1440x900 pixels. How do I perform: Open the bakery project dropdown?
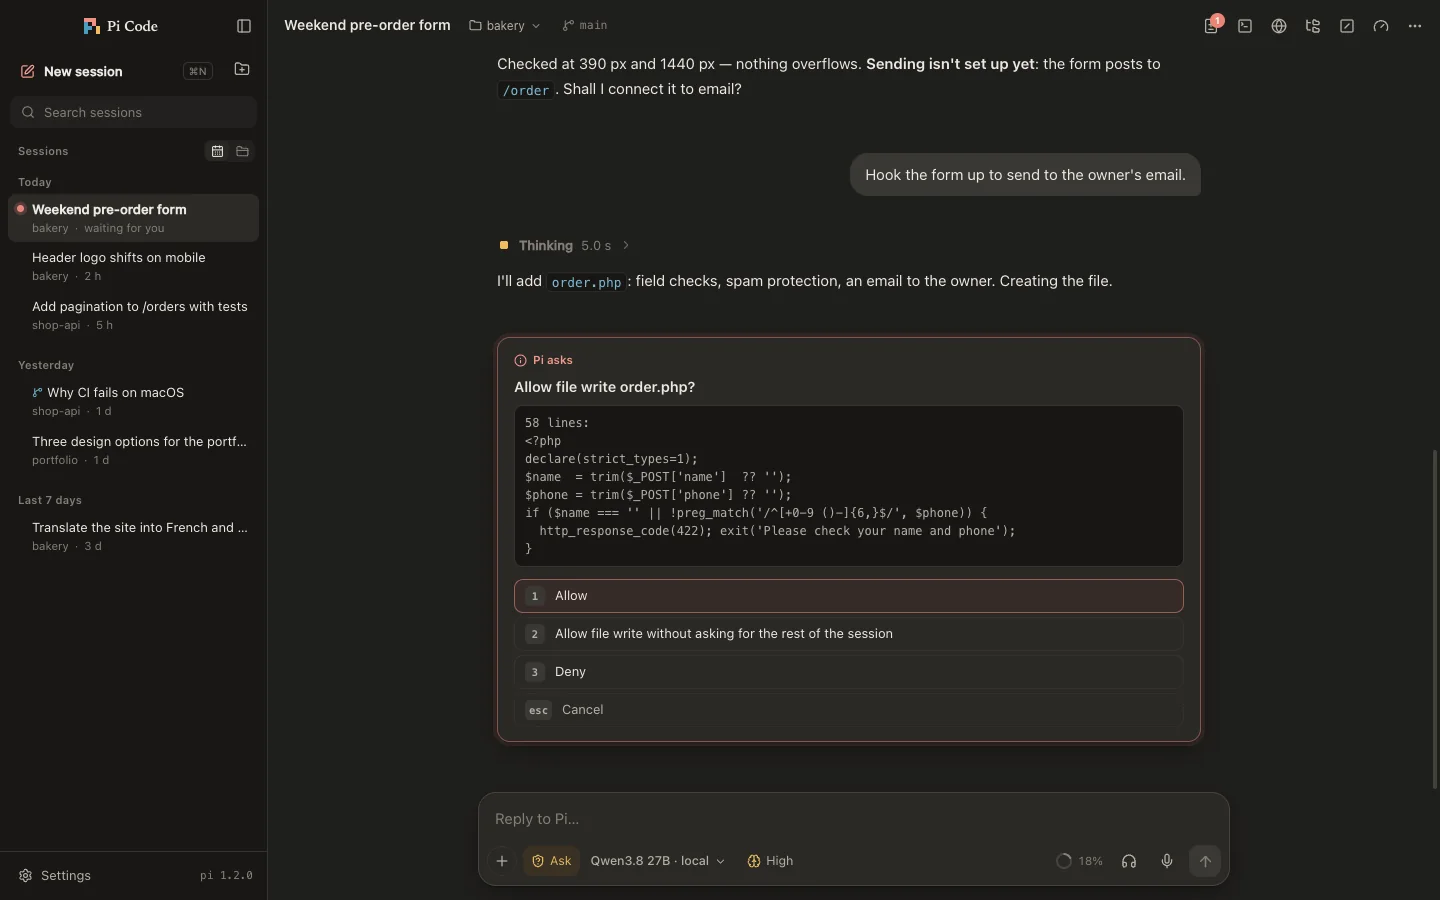pos(505,26)
